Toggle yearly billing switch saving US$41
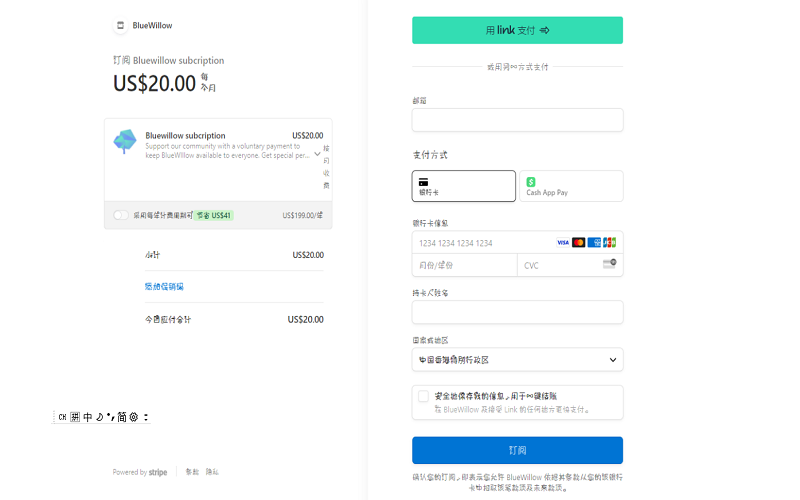 pyautogui.click(x=121, y=215)
